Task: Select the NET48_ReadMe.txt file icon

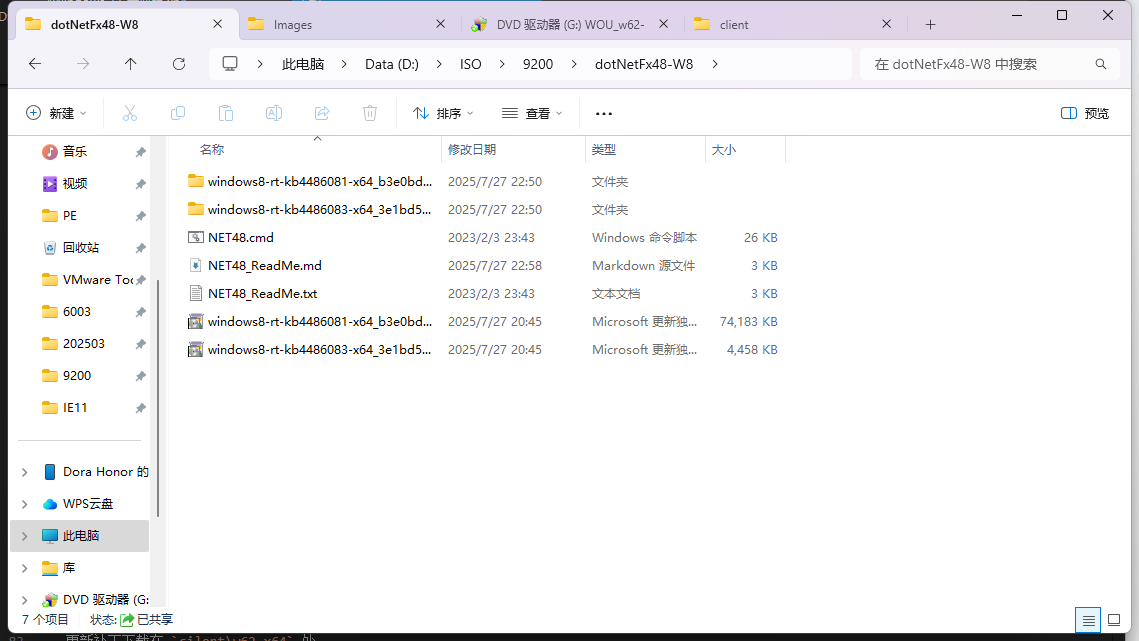Action: (195, 294)
